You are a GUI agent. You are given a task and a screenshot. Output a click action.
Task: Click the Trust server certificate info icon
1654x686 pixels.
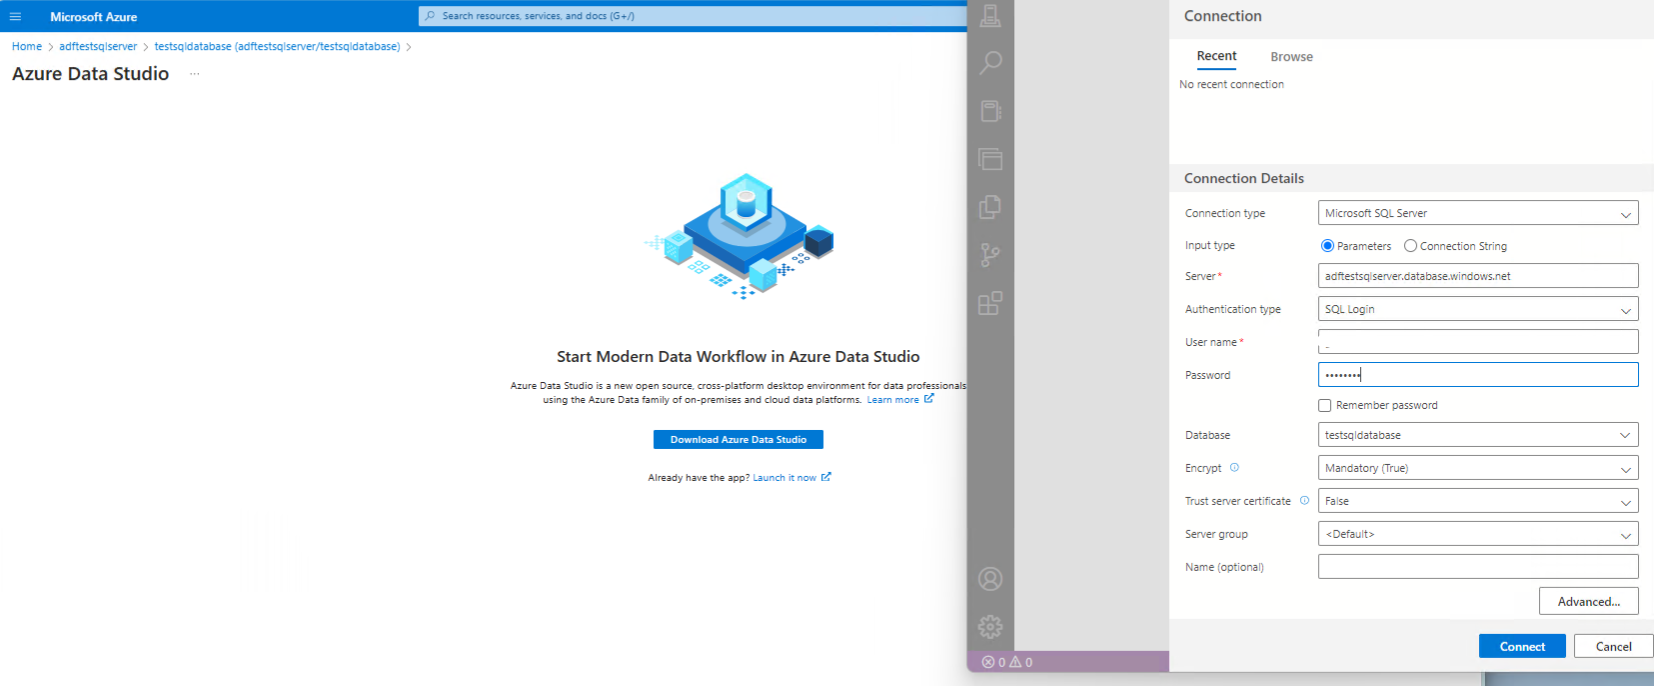click(x=1304, y=500)
